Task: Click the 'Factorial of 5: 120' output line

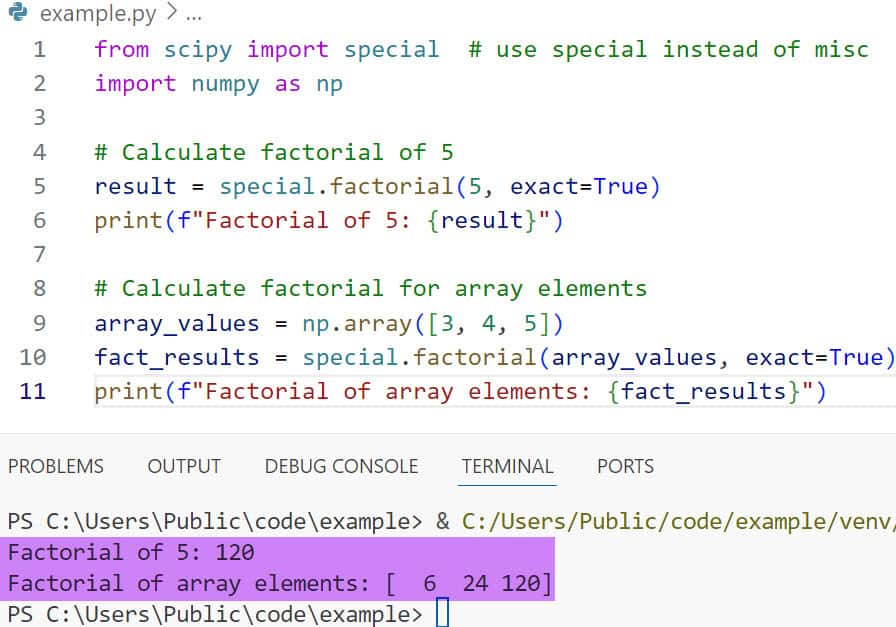Action: [x=131, y=552]
